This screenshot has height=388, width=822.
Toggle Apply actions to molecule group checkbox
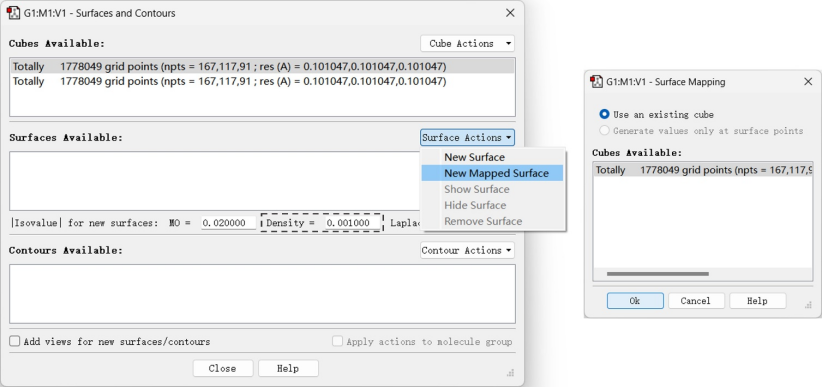[338, 341]
